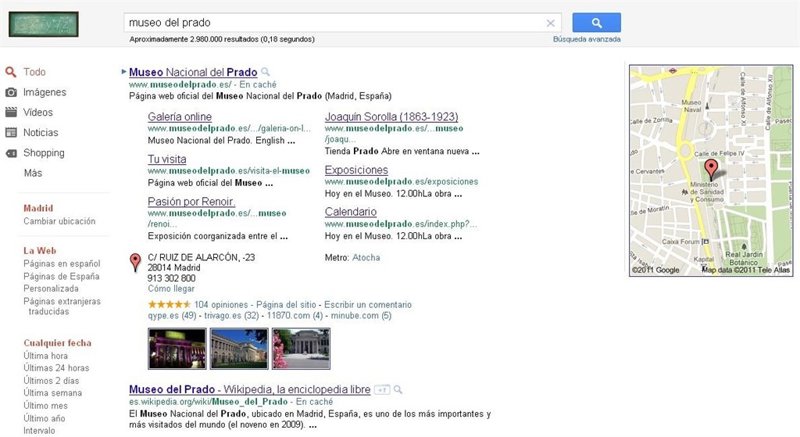Click Real Jardín Botánico on map
This screenshot has height=437, width=800.
tap(744, 258)
